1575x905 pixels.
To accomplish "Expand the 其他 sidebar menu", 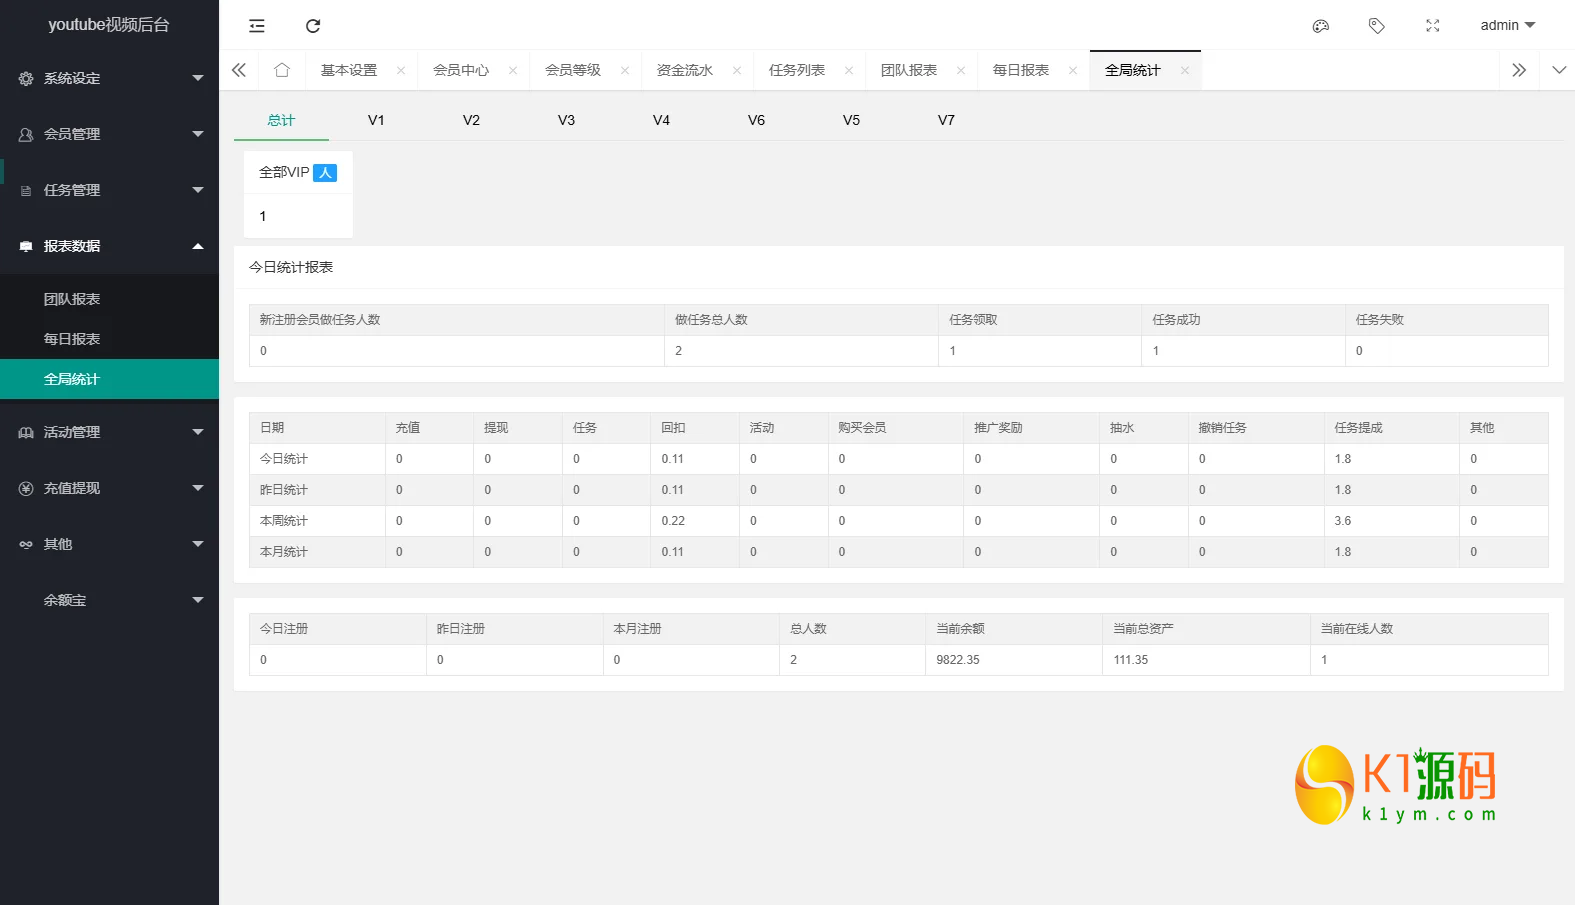I will 109,544.
